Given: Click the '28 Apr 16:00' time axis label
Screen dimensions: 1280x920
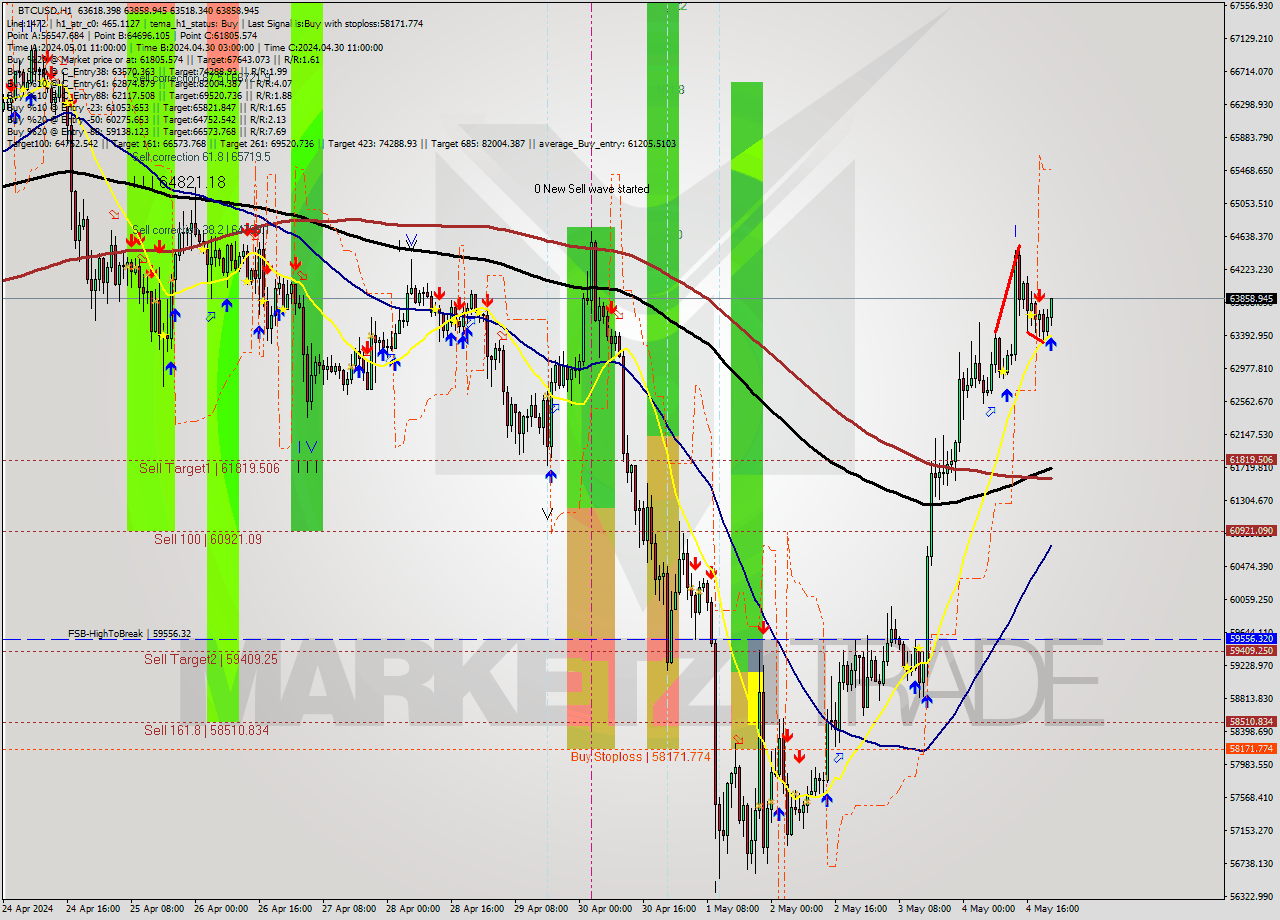Looking at the screenshot, I should (x=478, y=909).
